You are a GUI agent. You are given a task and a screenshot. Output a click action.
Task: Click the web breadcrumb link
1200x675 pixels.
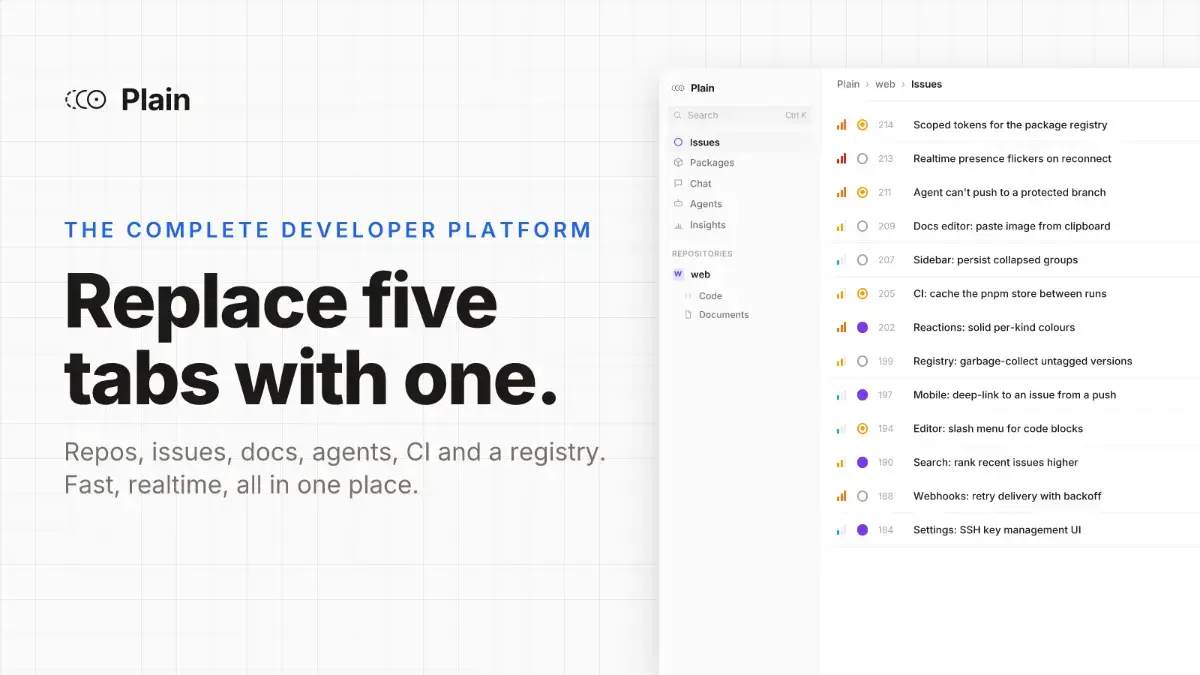click(x=885, y=84)
